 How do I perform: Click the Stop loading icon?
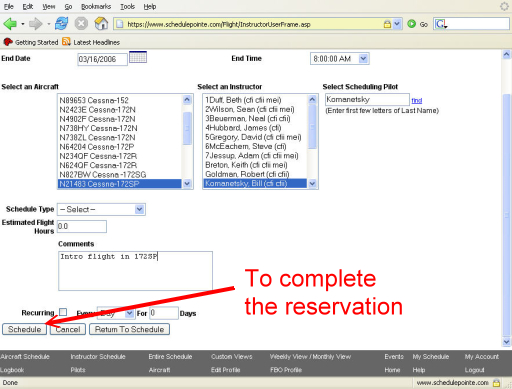point(81,24)
